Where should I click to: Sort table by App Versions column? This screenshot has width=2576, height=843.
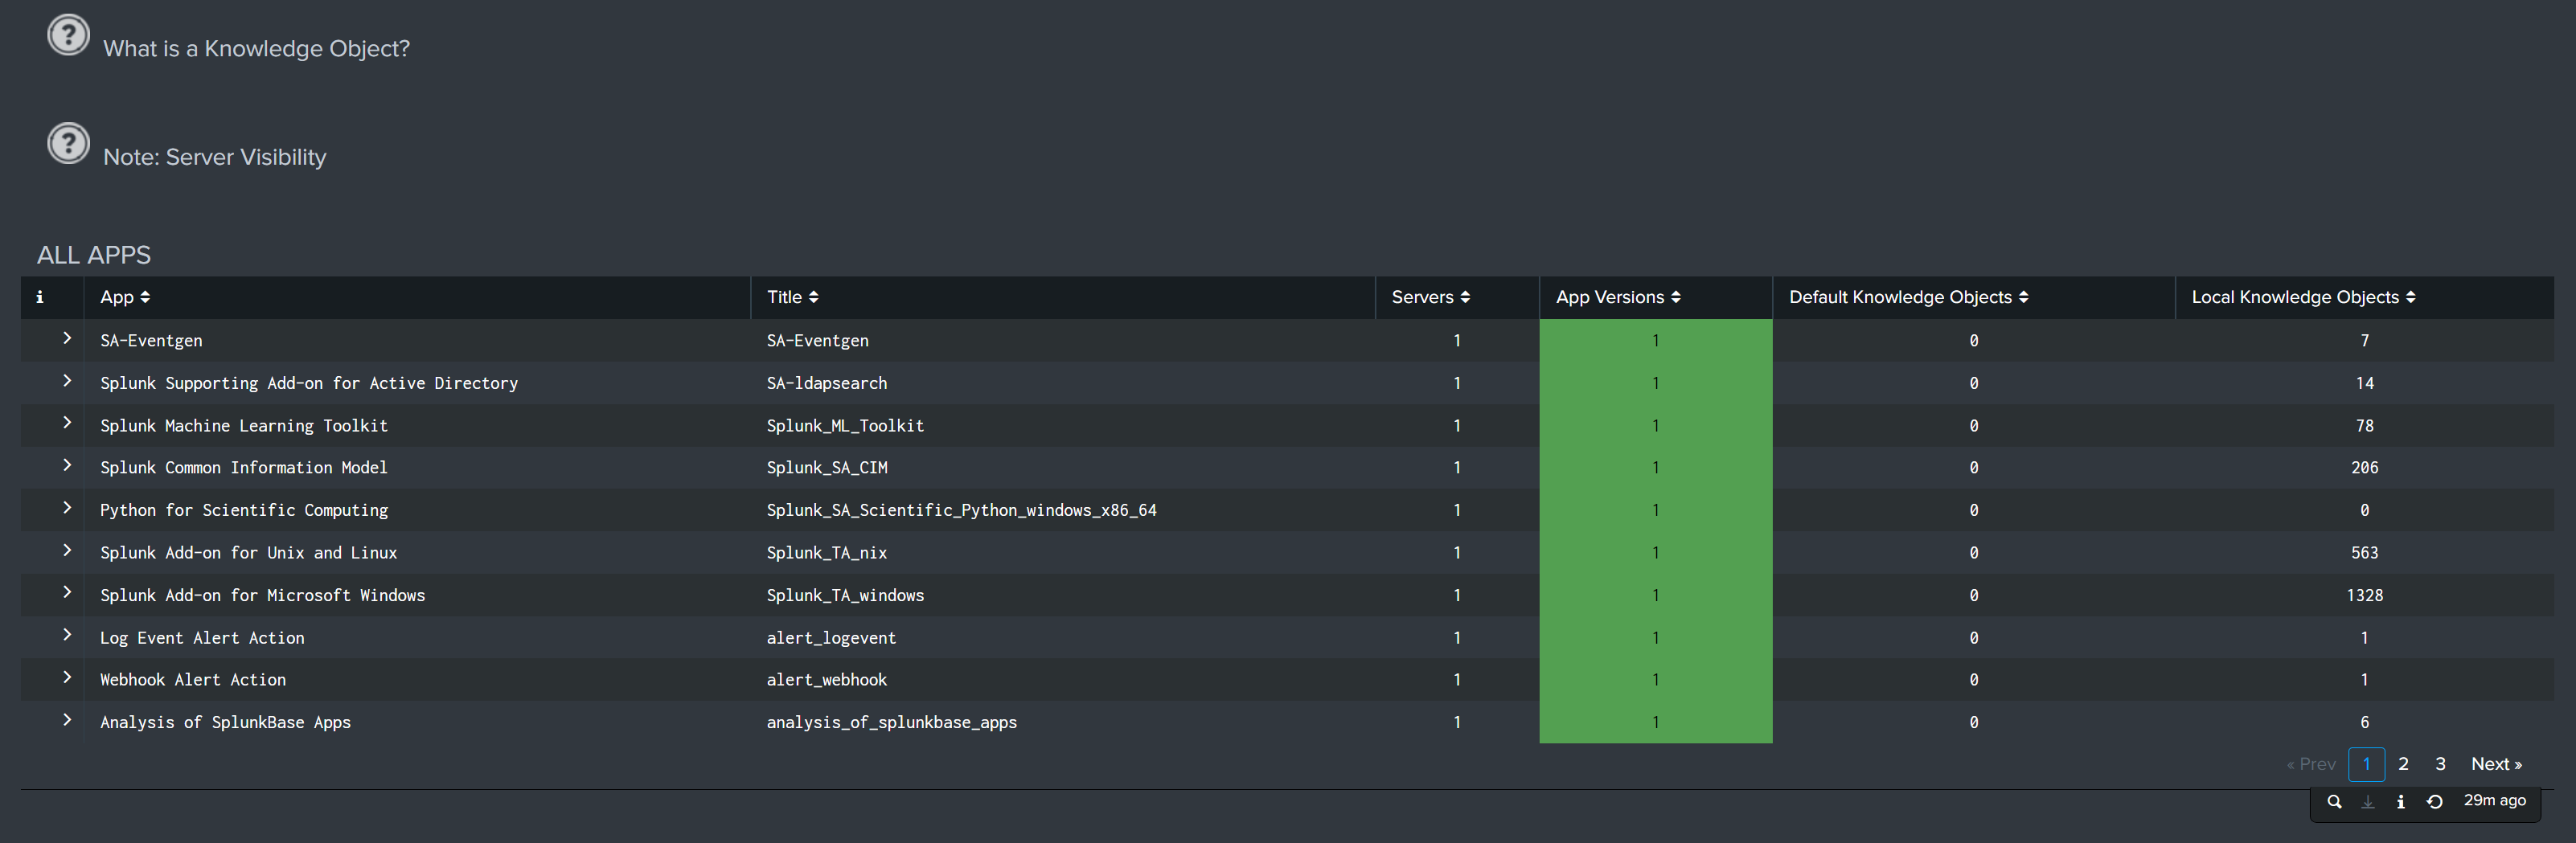pos(1618,297)
